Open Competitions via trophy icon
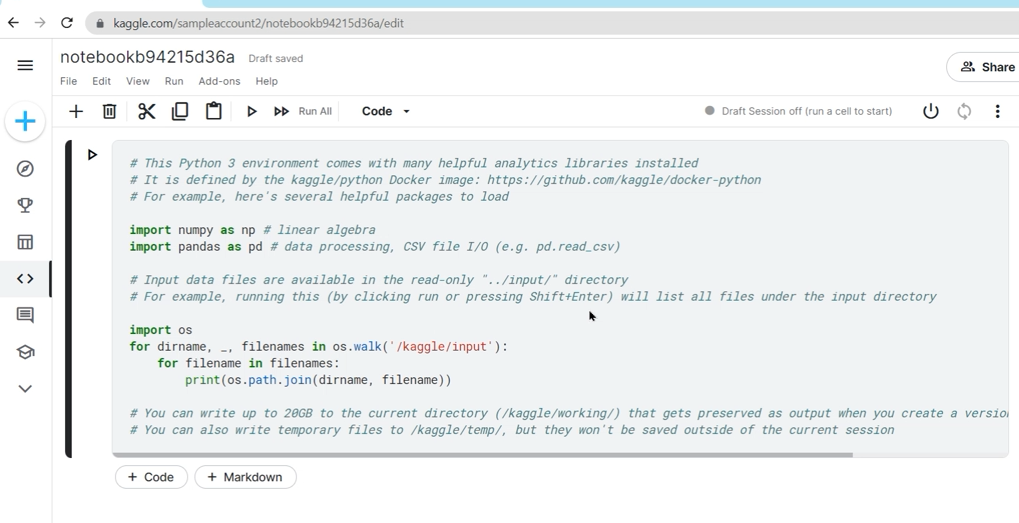The height and width of the screenshot is (523, 1019). [25, 205]
